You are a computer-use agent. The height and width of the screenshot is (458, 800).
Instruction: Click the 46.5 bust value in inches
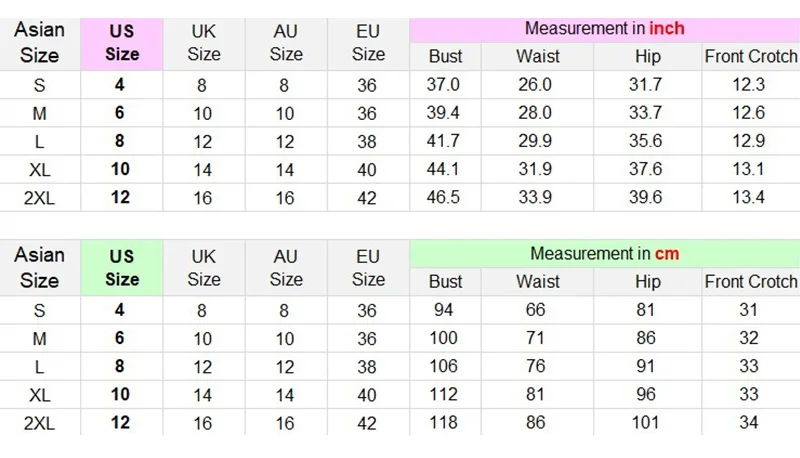pyautogui.click(x=443, y=197)
